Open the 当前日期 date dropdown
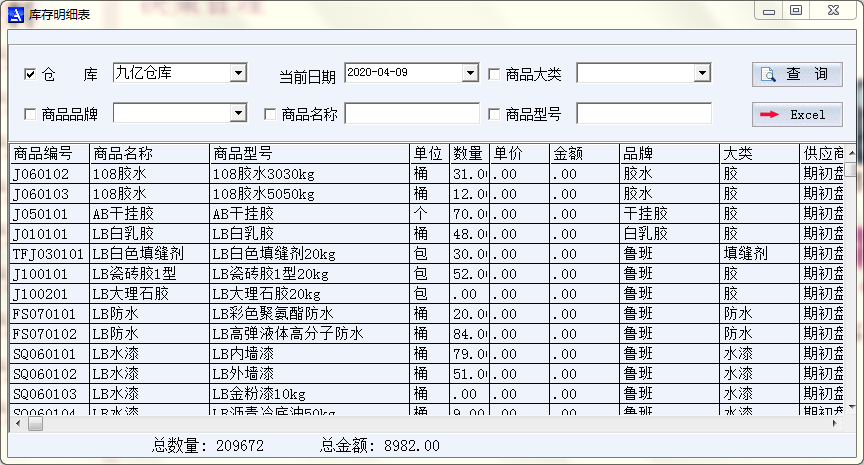The image size is (864, 465). (470, 73)
